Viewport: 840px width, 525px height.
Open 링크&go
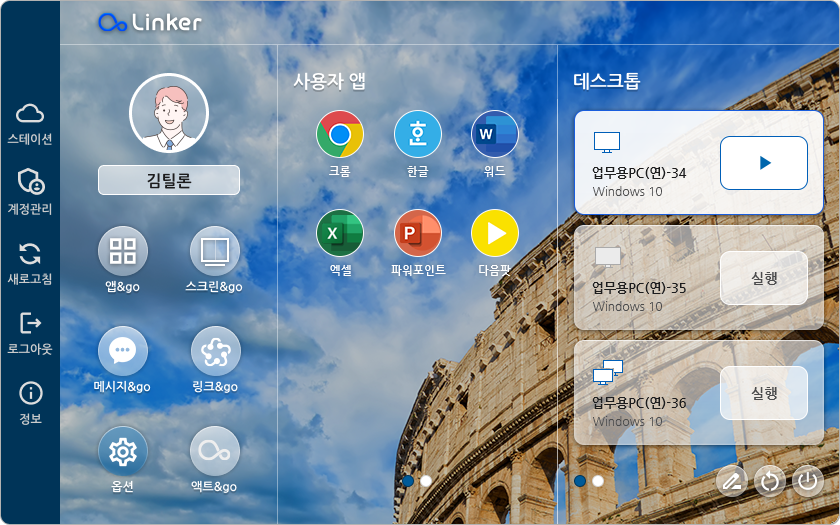pos(215,351)
